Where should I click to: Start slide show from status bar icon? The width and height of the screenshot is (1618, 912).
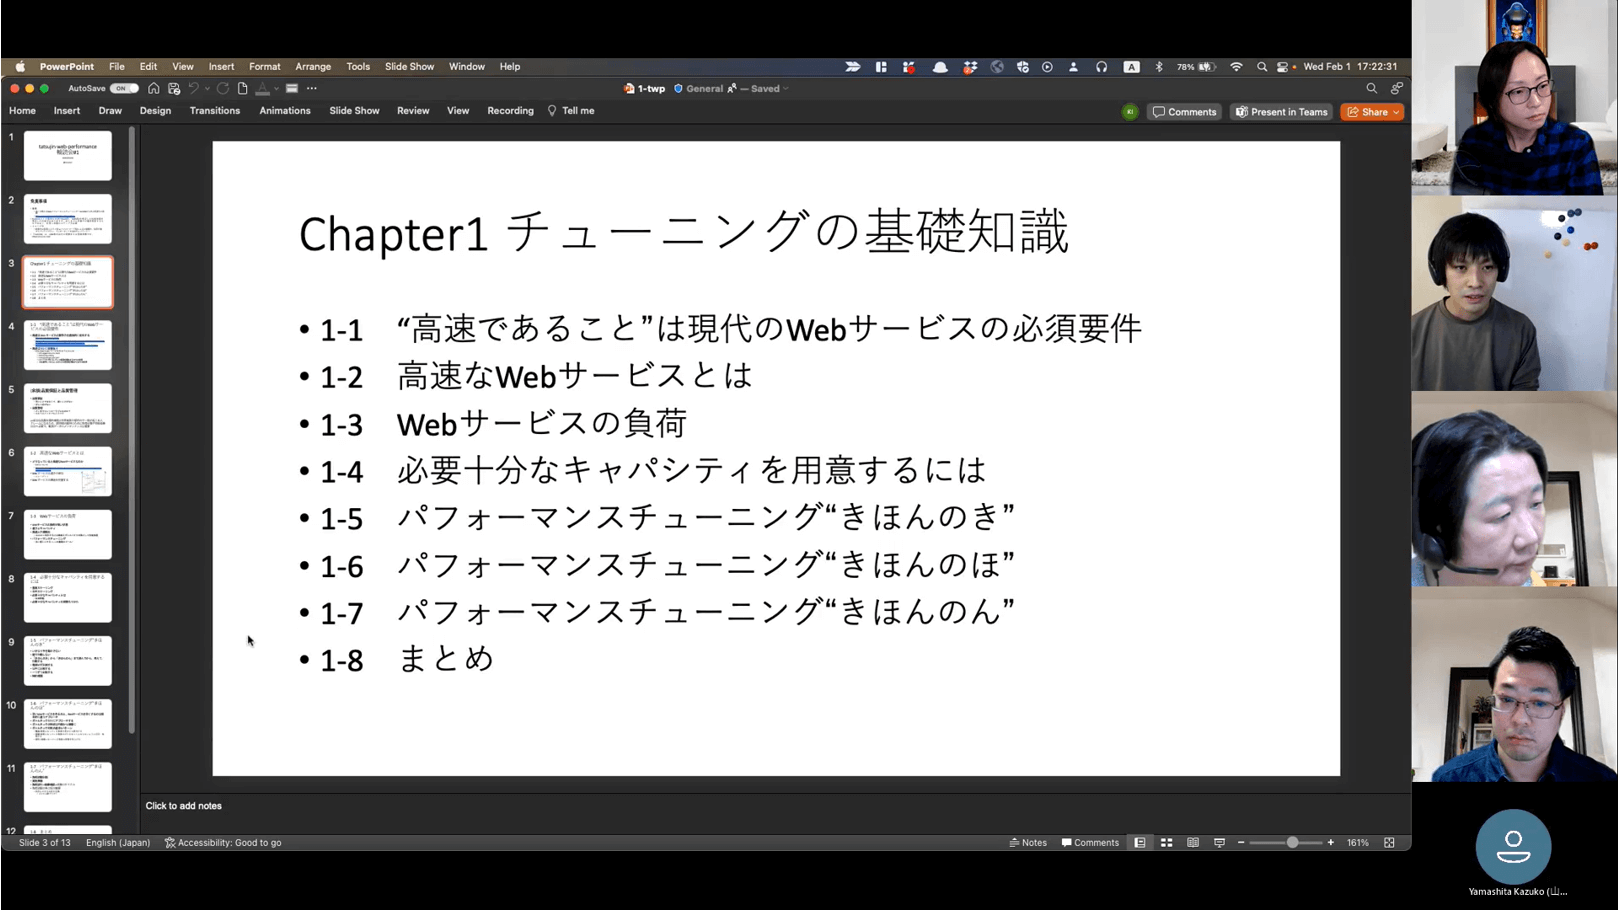point(1219,843)
